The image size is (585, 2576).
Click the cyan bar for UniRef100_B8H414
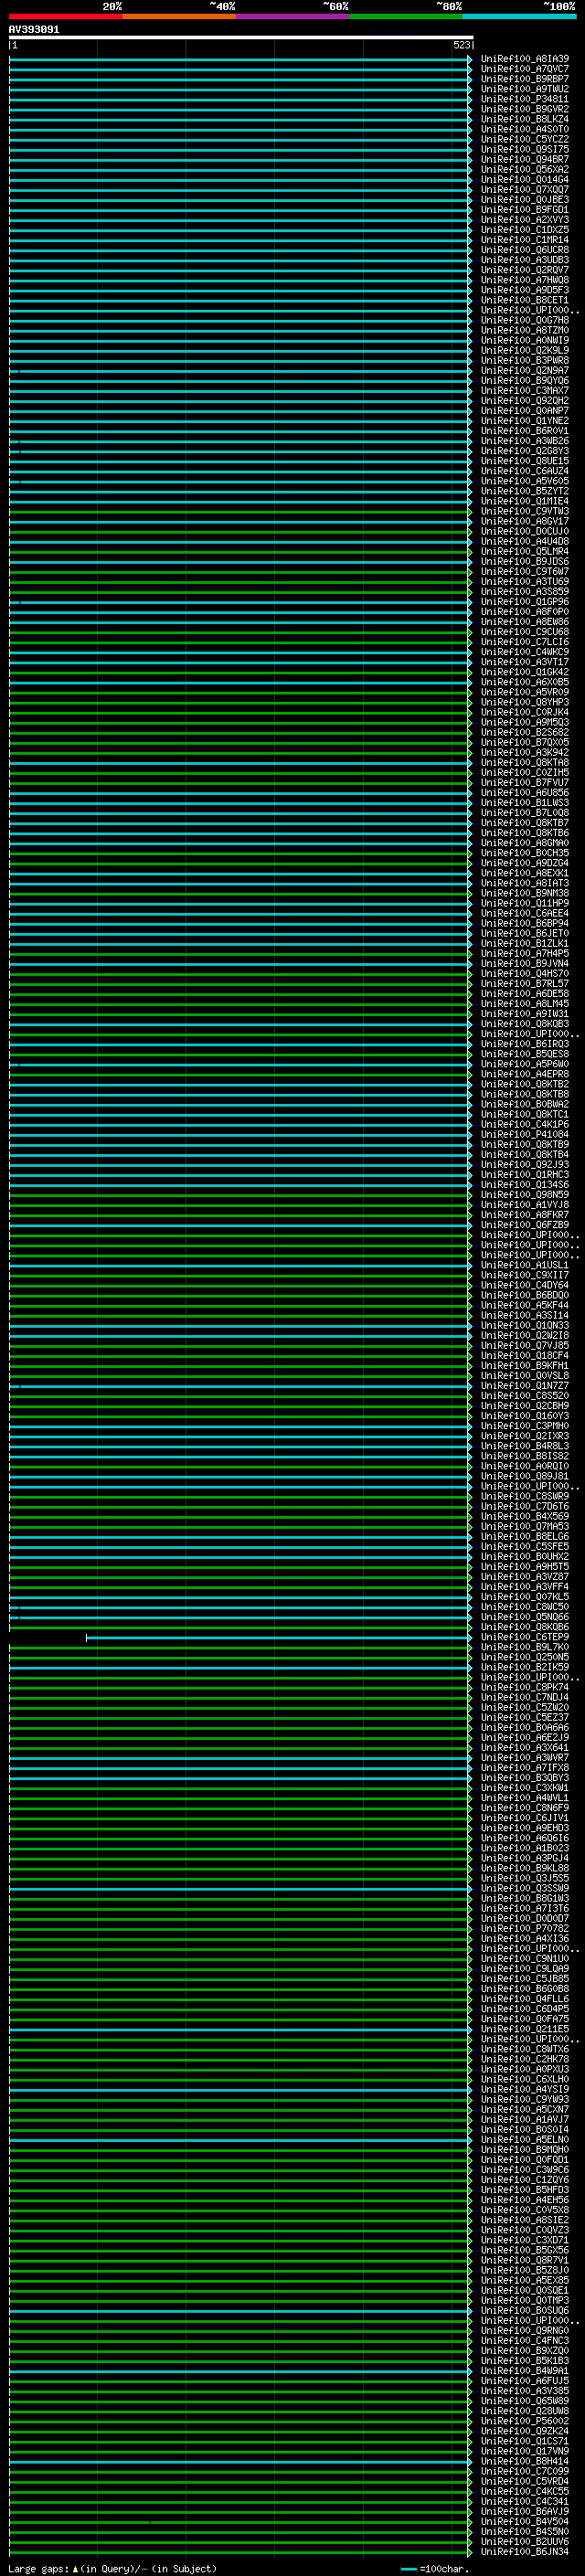pyautogui.click(x=240, y=2462)
